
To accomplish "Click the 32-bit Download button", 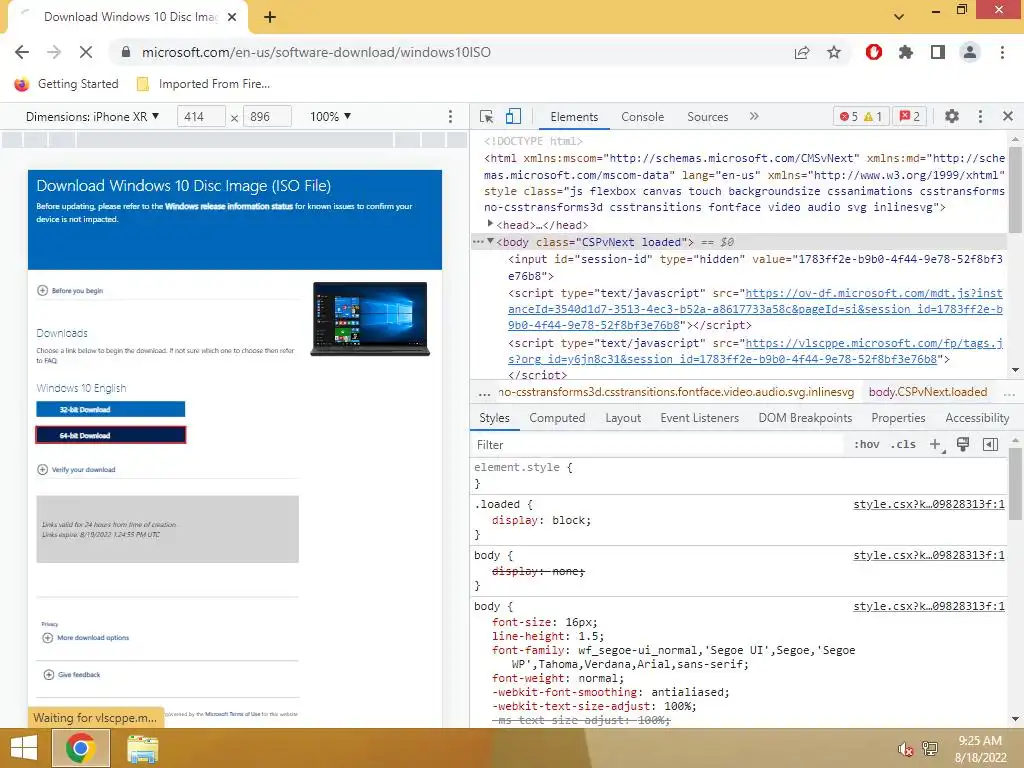I will pos(110,409).
